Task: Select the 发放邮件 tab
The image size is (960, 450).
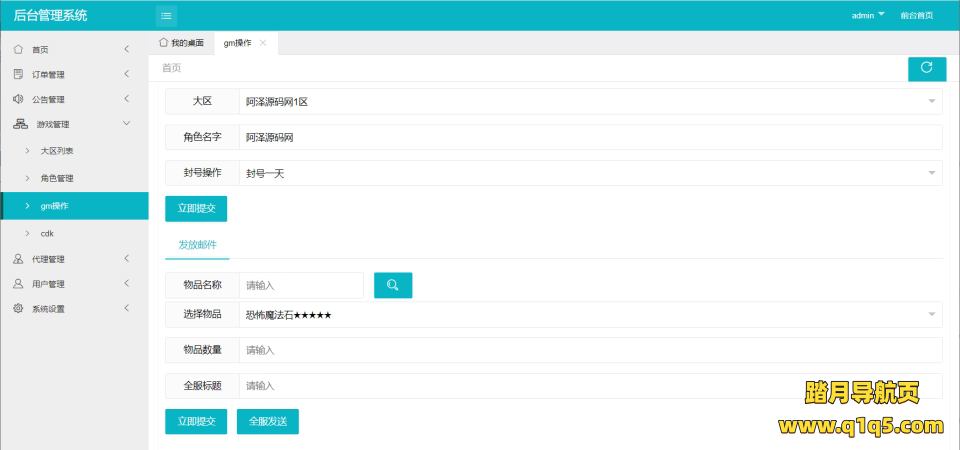Action: (x=197, y=245)
